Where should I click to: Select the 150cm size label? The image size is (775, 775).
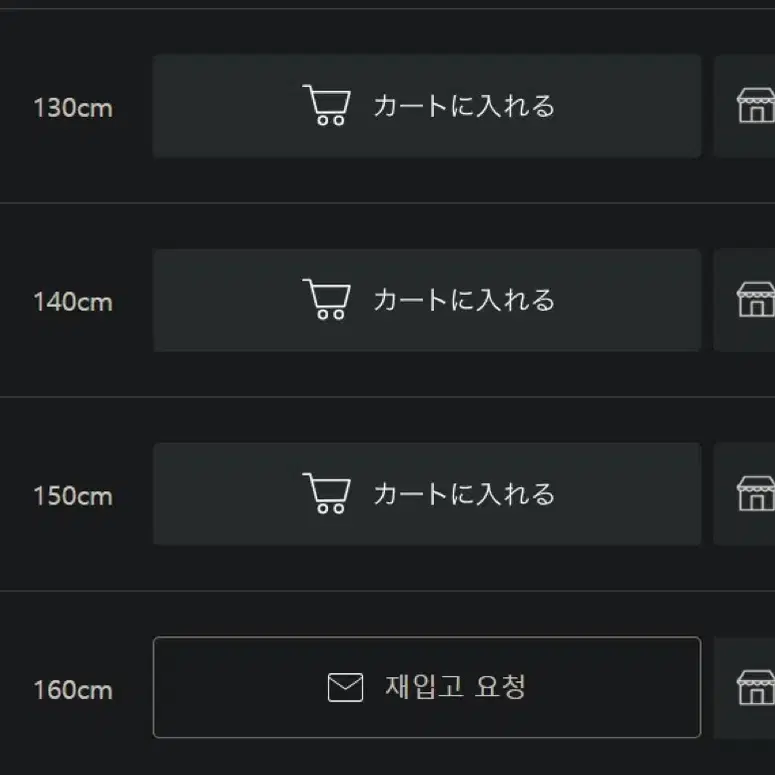pyautogui.click(x=73, y=496)
